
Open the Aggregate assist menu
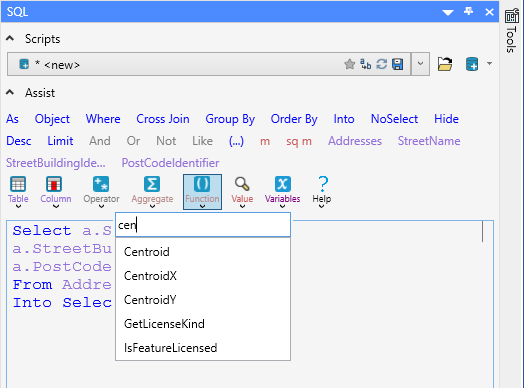pos(152,192)
